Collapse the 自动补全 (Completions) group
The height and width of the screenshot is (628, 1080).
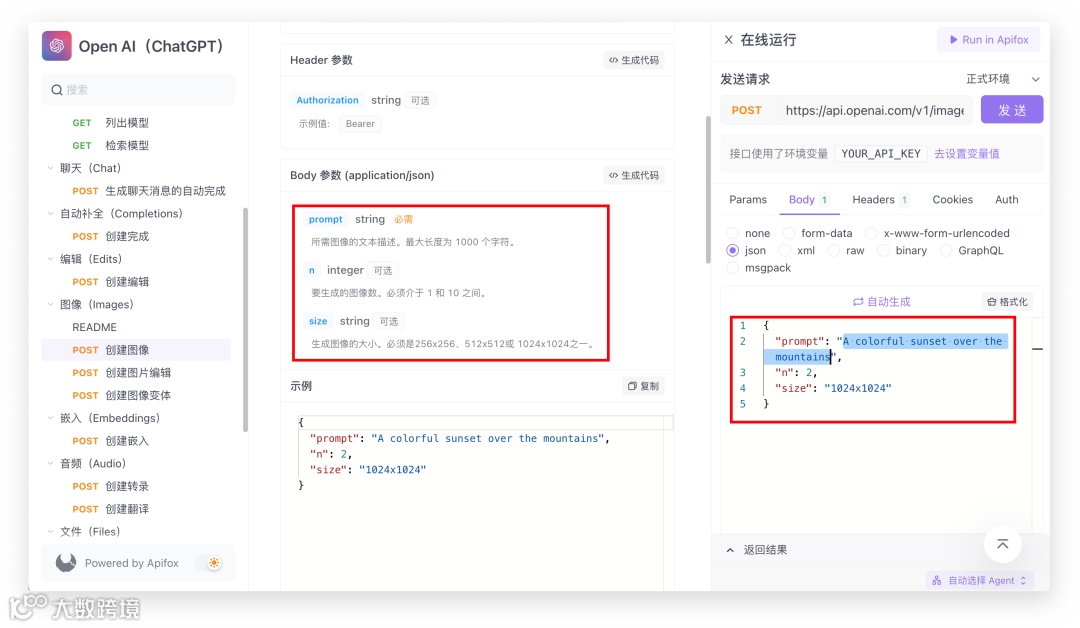click(x=50, y=213)
